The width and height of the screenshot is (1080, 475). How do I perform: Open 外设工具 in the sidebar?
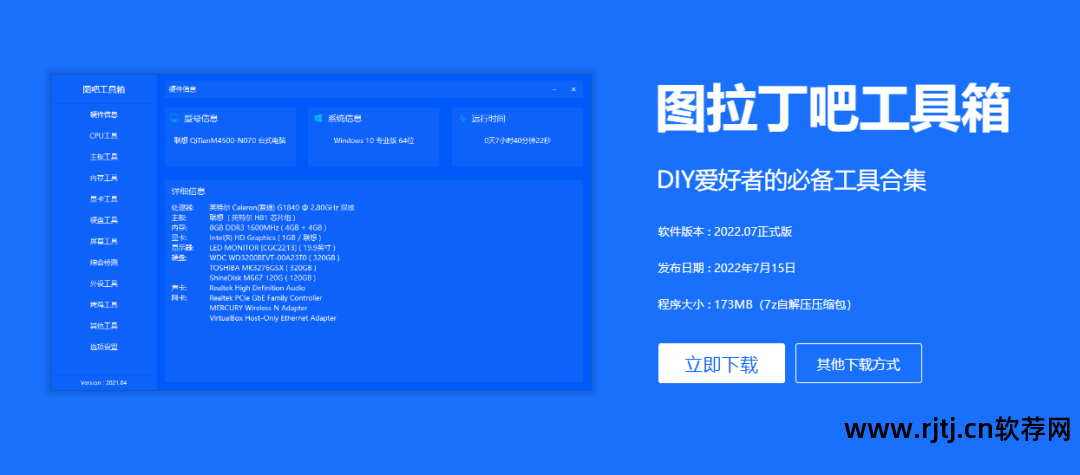(x=103, y=284)
